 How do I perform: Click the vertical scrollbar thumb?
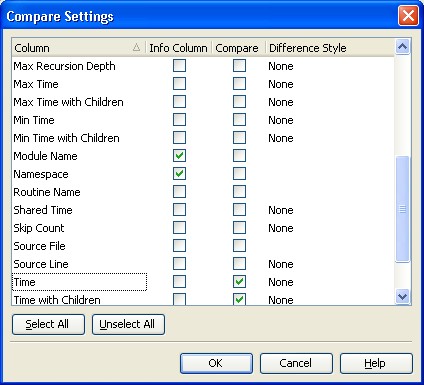click(x=402, y=209)
